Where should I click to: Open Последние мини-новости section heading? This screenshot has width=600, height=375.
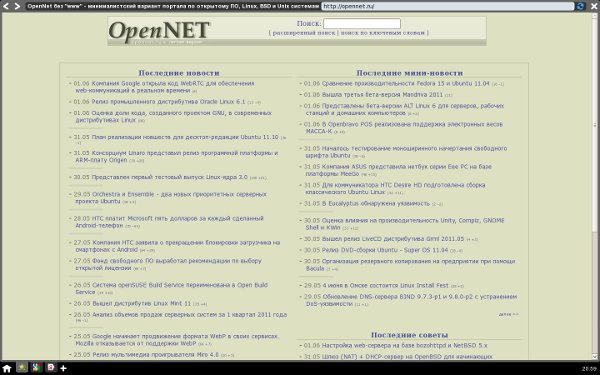(x=409, y=73)
